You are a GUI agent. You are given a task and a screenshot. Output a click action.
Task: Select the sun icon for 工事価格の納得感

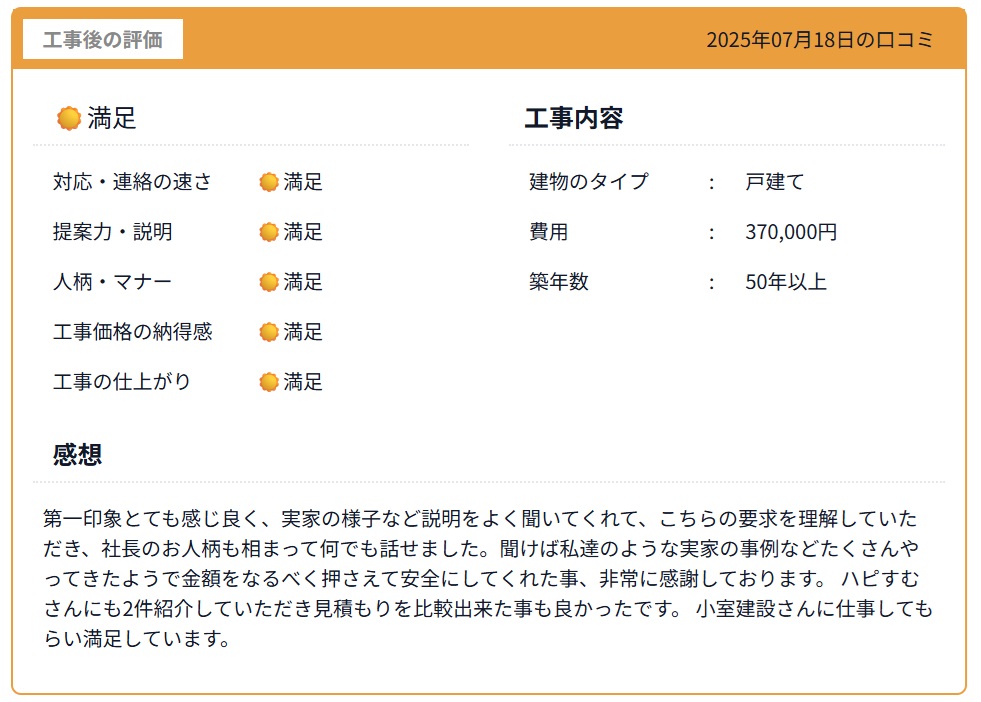point(269,332)
